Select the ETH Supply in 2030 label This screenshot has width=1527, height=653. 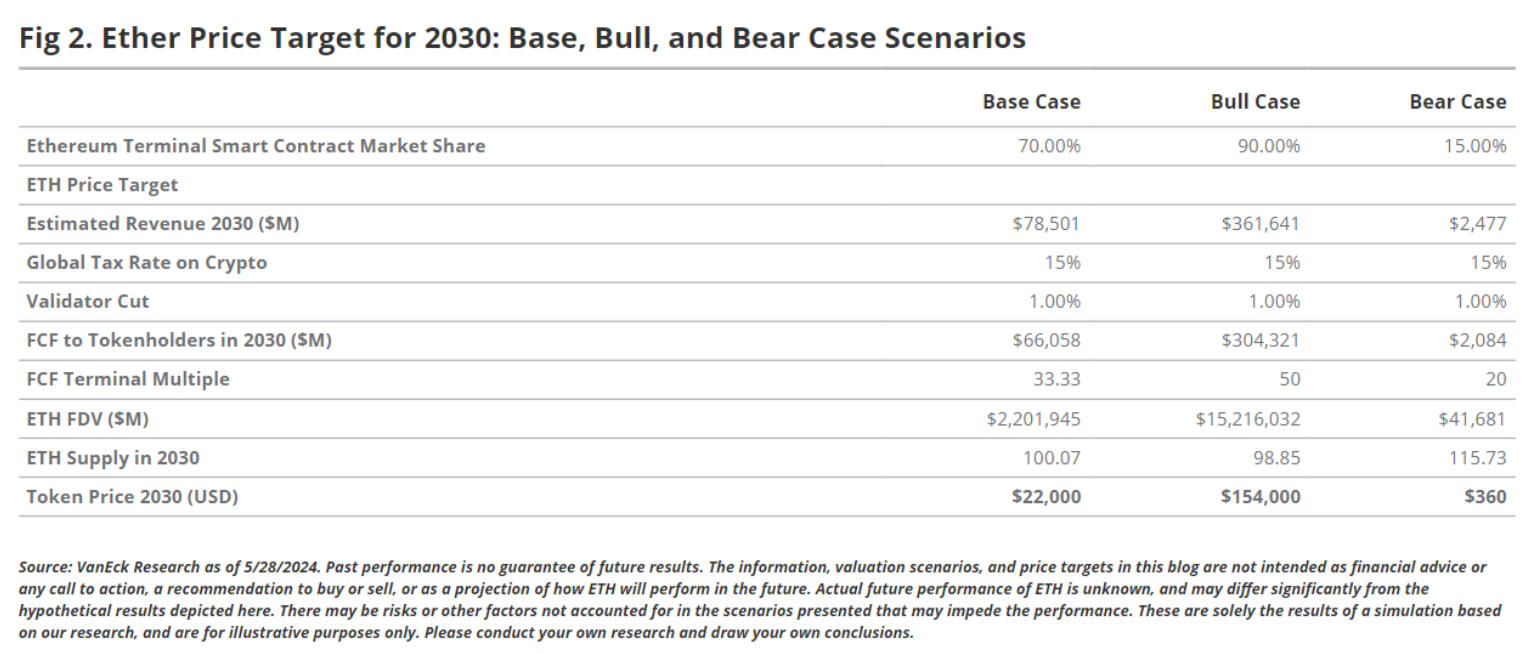113,458
